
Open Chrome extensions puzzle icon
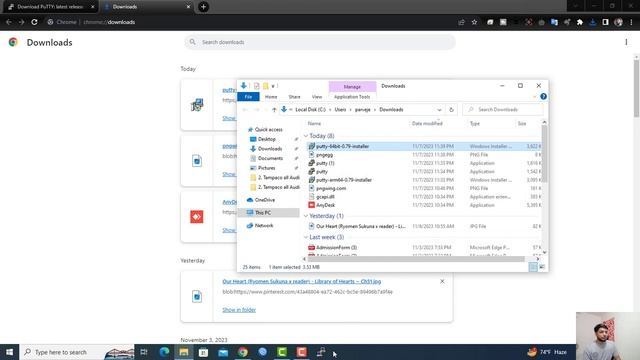580,22
